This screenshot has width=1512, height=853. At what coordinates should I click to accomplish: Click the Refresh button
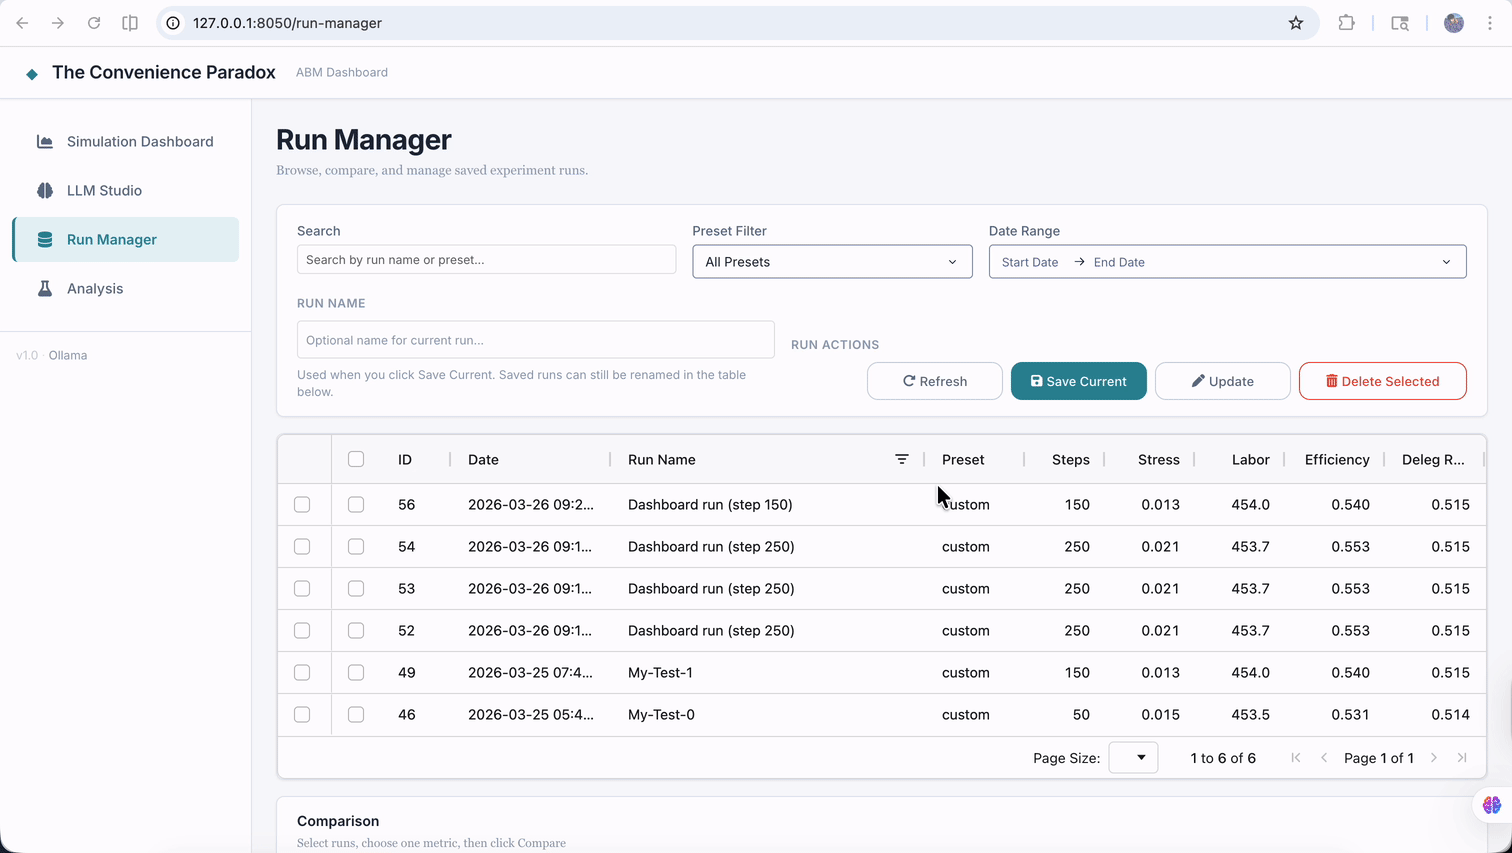935,381
